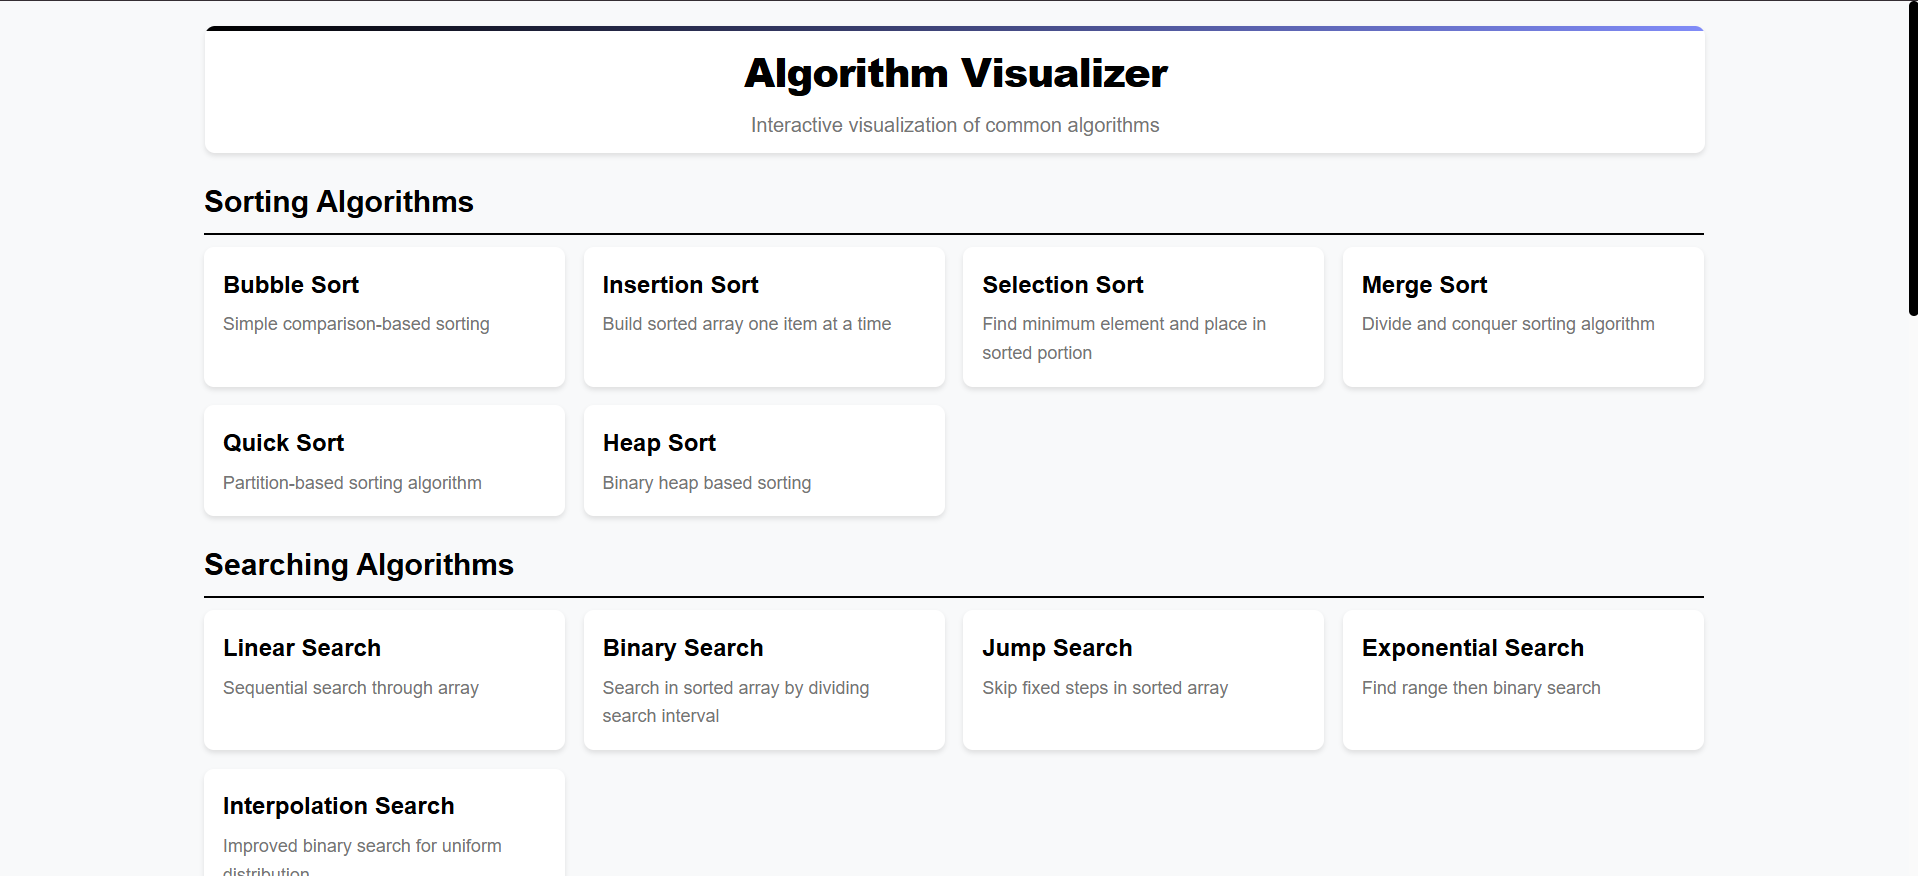This screenshot has height=876, width=1918.
Task: Select the Heap Sort card
Action: click(763, 460)
